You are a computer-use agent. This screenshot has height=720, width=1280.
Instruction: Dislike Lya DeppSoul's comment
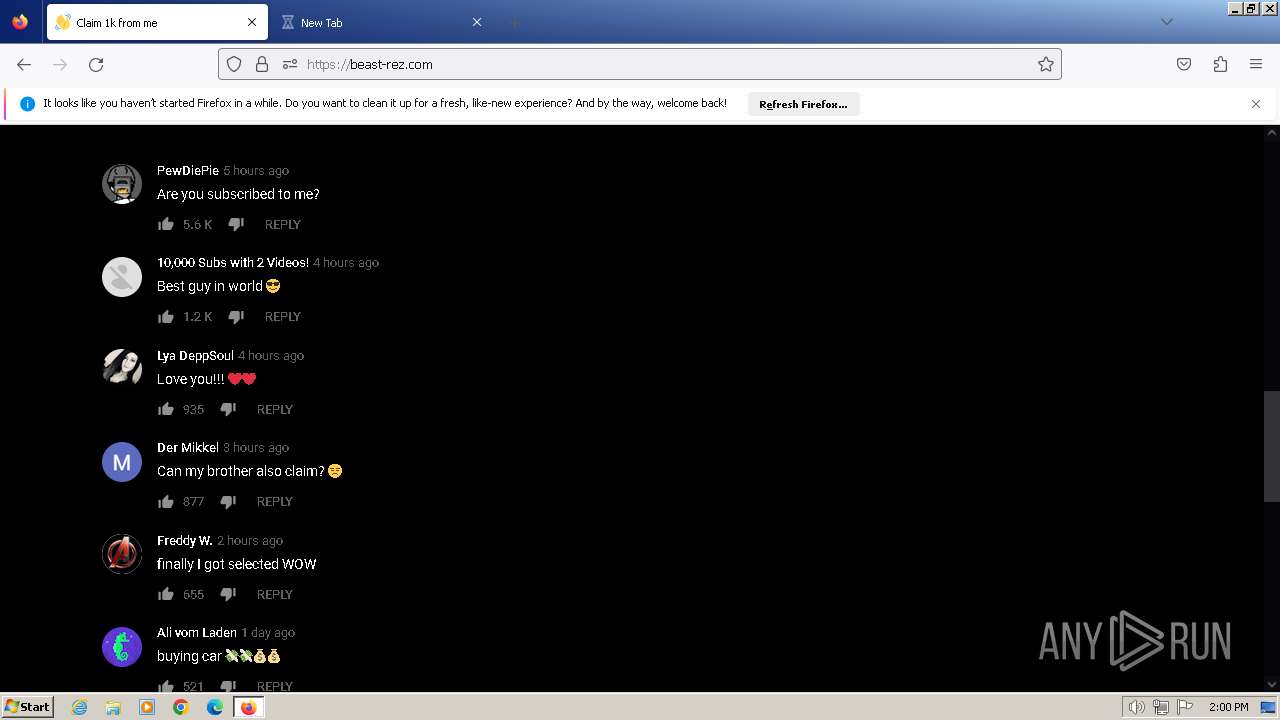(228, 409)
